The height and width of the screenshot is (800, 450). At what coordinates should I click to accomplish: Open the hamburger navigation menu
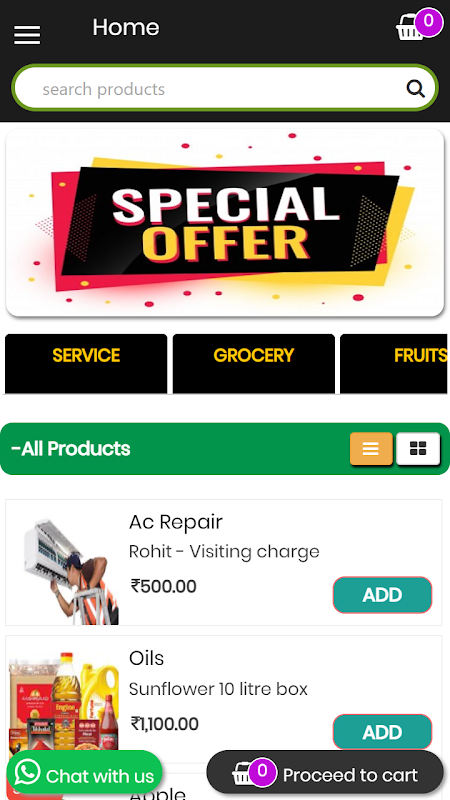click(x=27, y=35)
